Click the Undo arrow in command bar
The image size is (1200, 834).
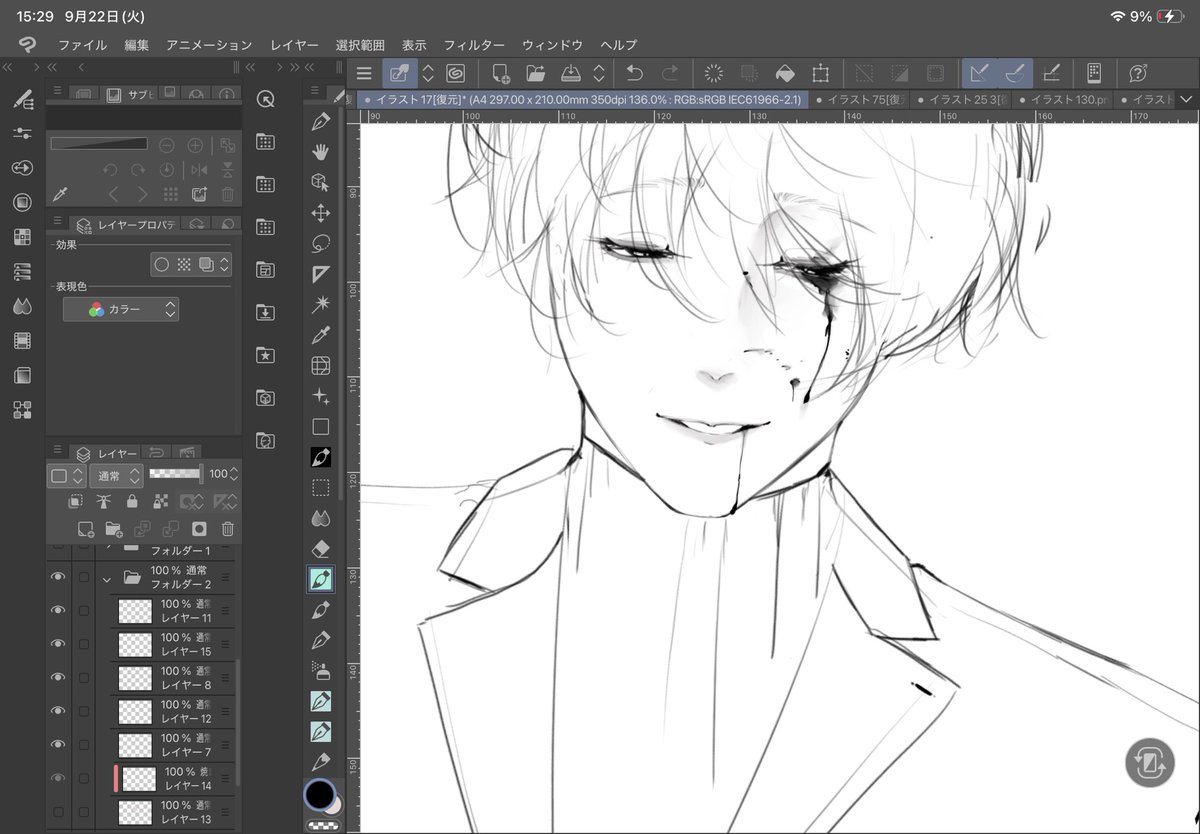[634, 73]
